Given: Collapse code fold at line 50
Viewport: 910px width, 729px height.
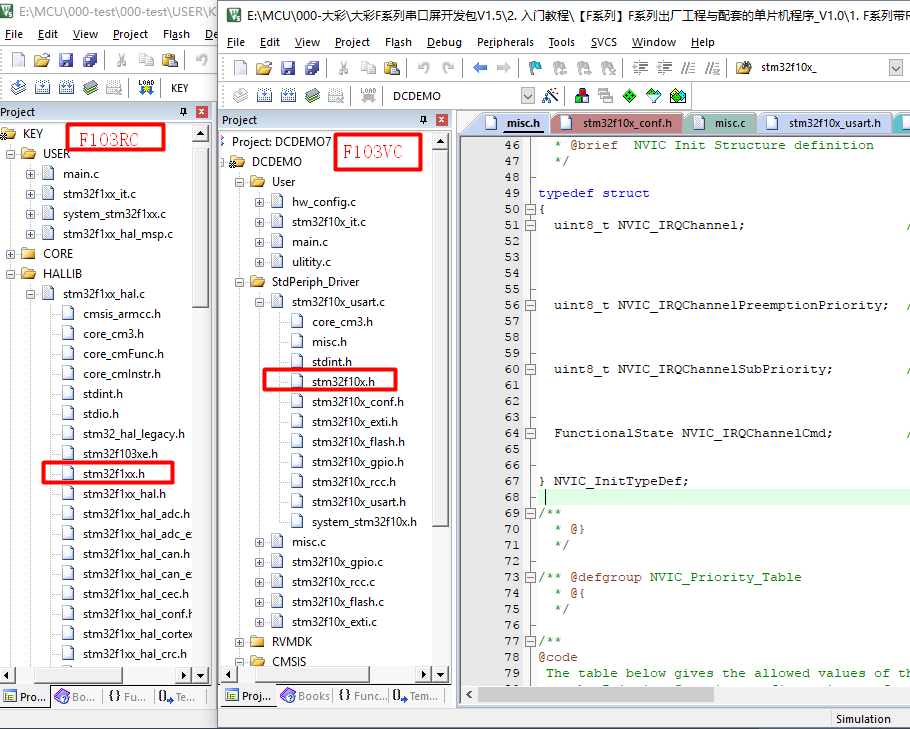Looking at the screenshot, I should coord(530,209).
